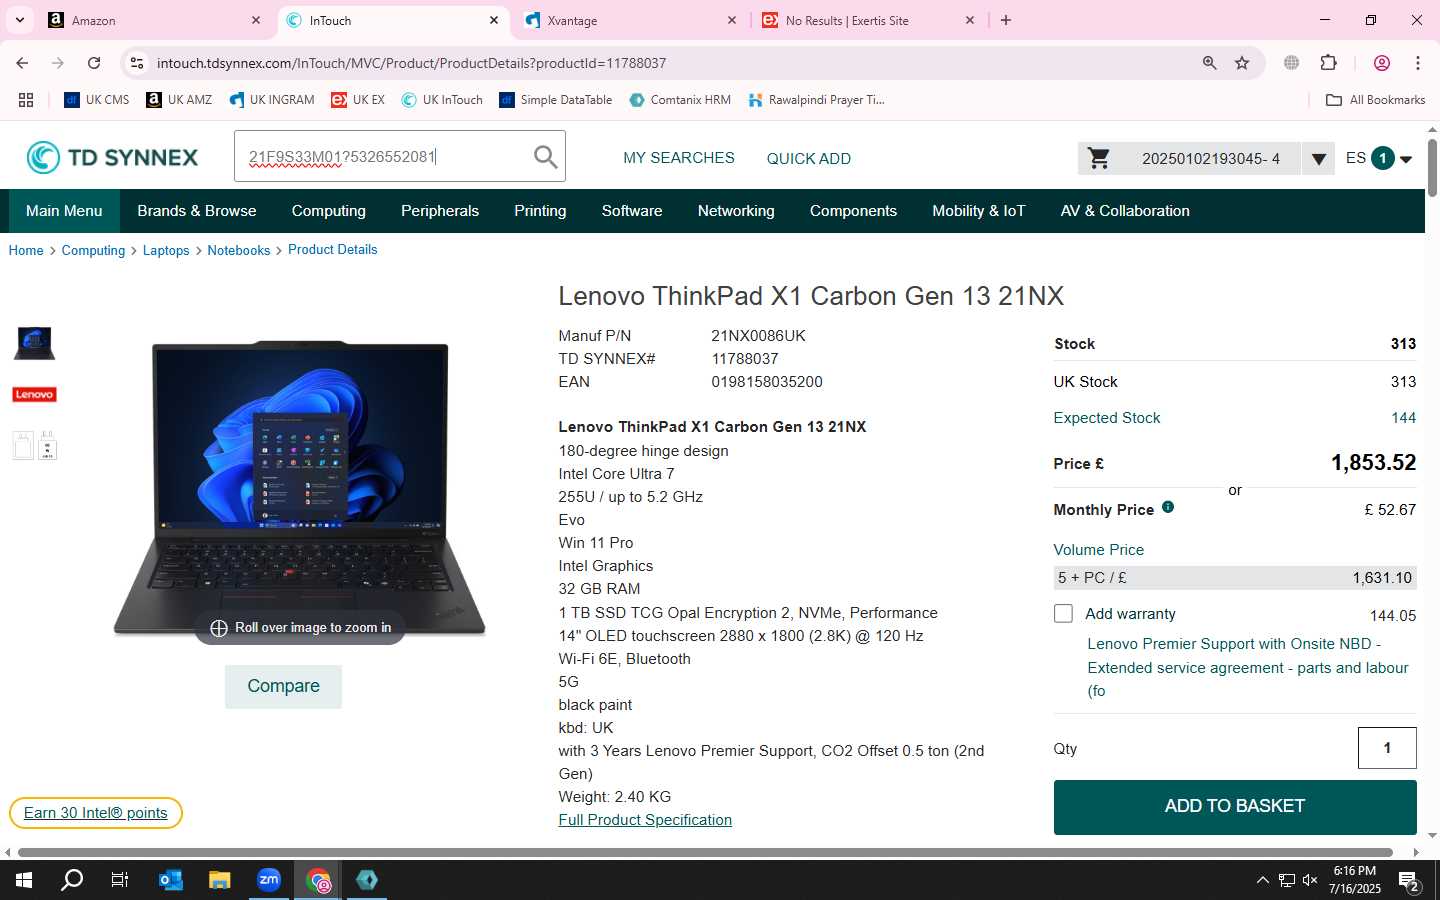Screen dimensions: 1440x900
Task: Click the Qty input field
Action: 1387,748
